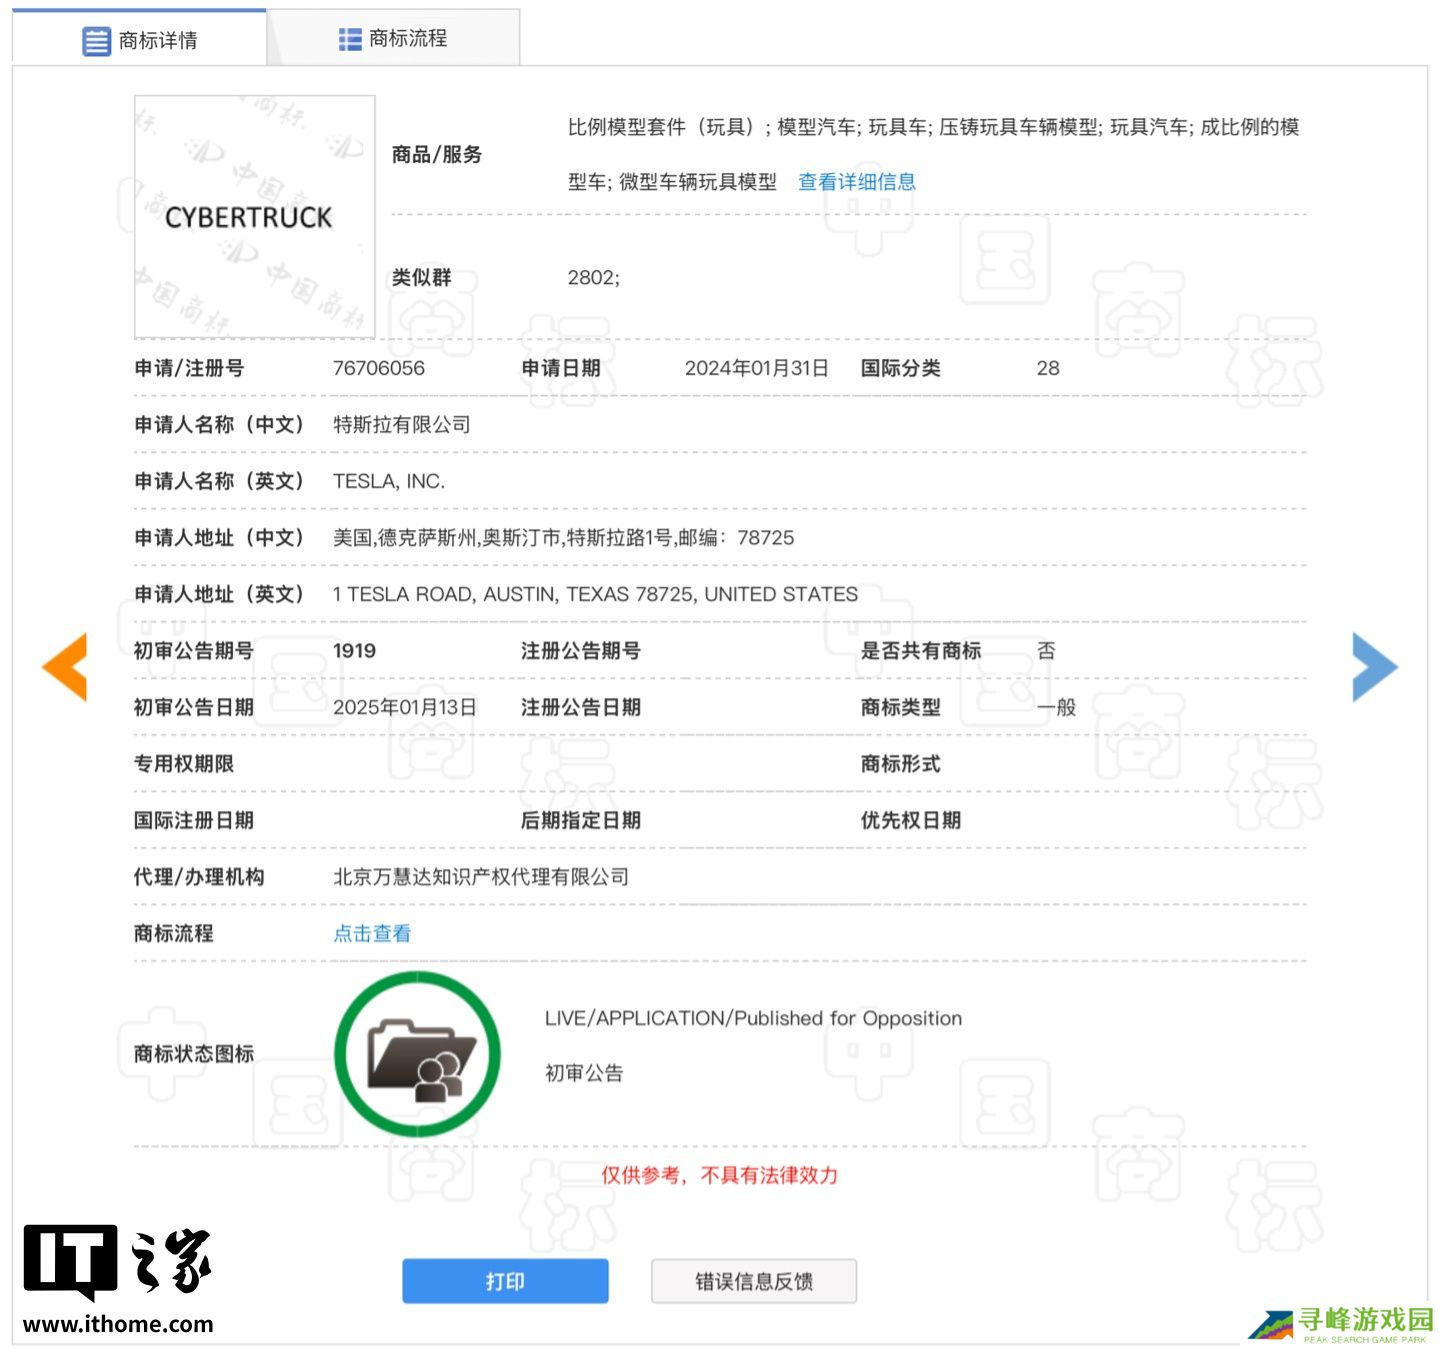This screenshot has height=1351, width=1440.
Task: Click the 商标形式 label
Action: (x=901, y=764)
